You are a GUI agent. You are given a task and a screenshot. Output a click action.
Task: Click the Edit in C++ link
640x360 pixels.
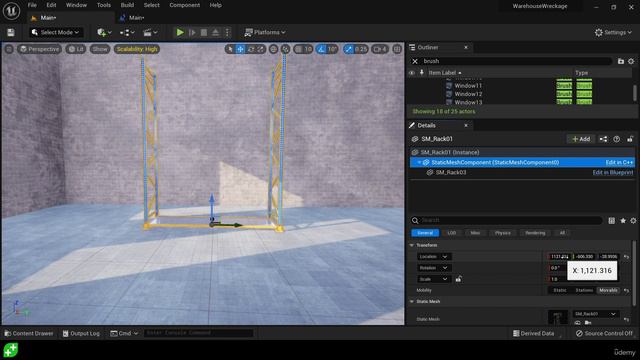(619, 162)
